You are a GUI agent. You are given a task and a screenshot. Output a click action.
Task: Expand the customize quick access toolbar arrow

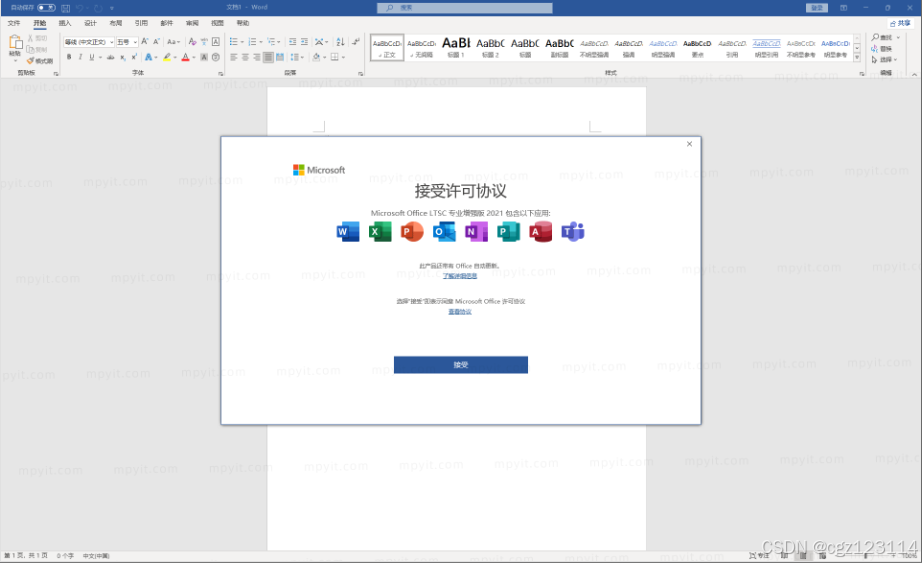112,8
